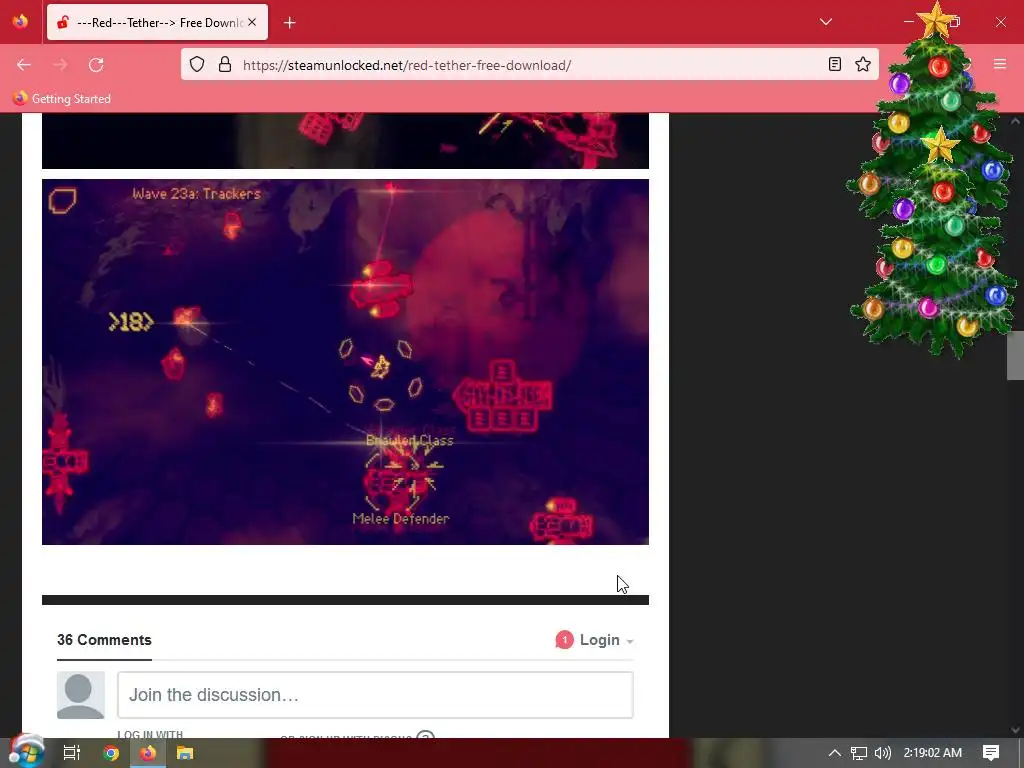Click the commenter avatar placeholder
1024x768 pixels.
coord(81,695)
